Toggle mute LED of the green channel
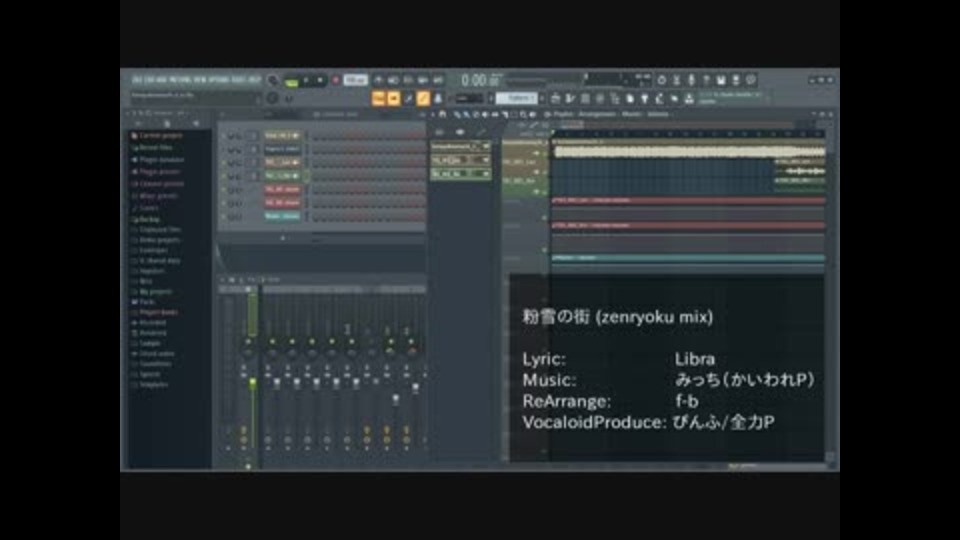This screenshot has height=540, width=960. [223, 176]
